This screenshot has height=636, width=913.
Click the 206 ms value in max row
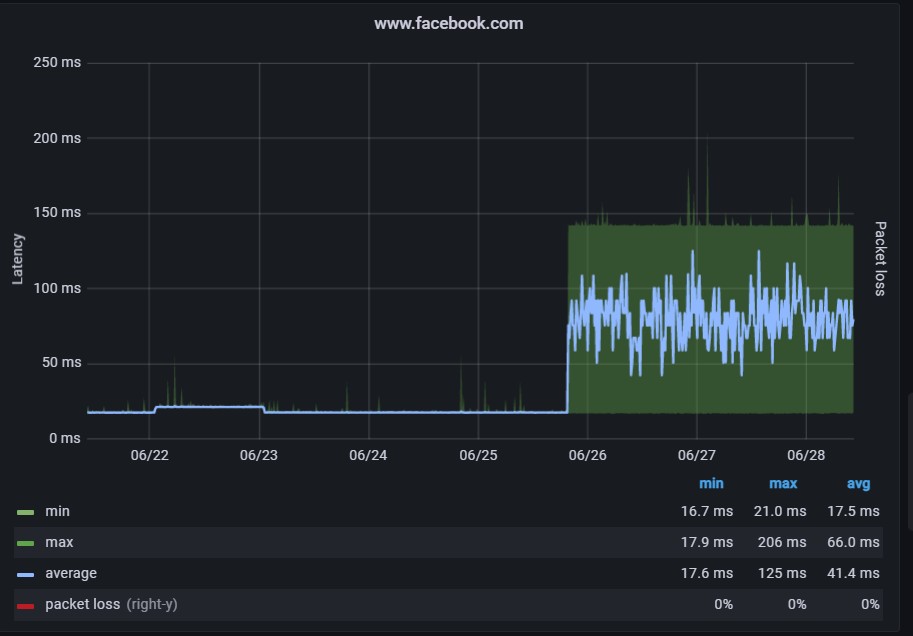point(782,542)
